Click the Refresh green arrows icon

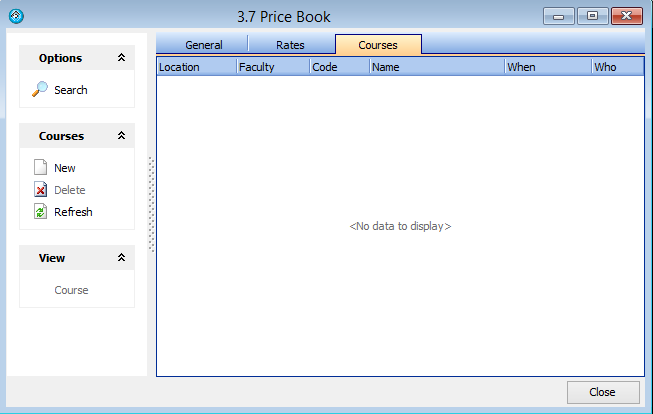(x=40, y=212)
